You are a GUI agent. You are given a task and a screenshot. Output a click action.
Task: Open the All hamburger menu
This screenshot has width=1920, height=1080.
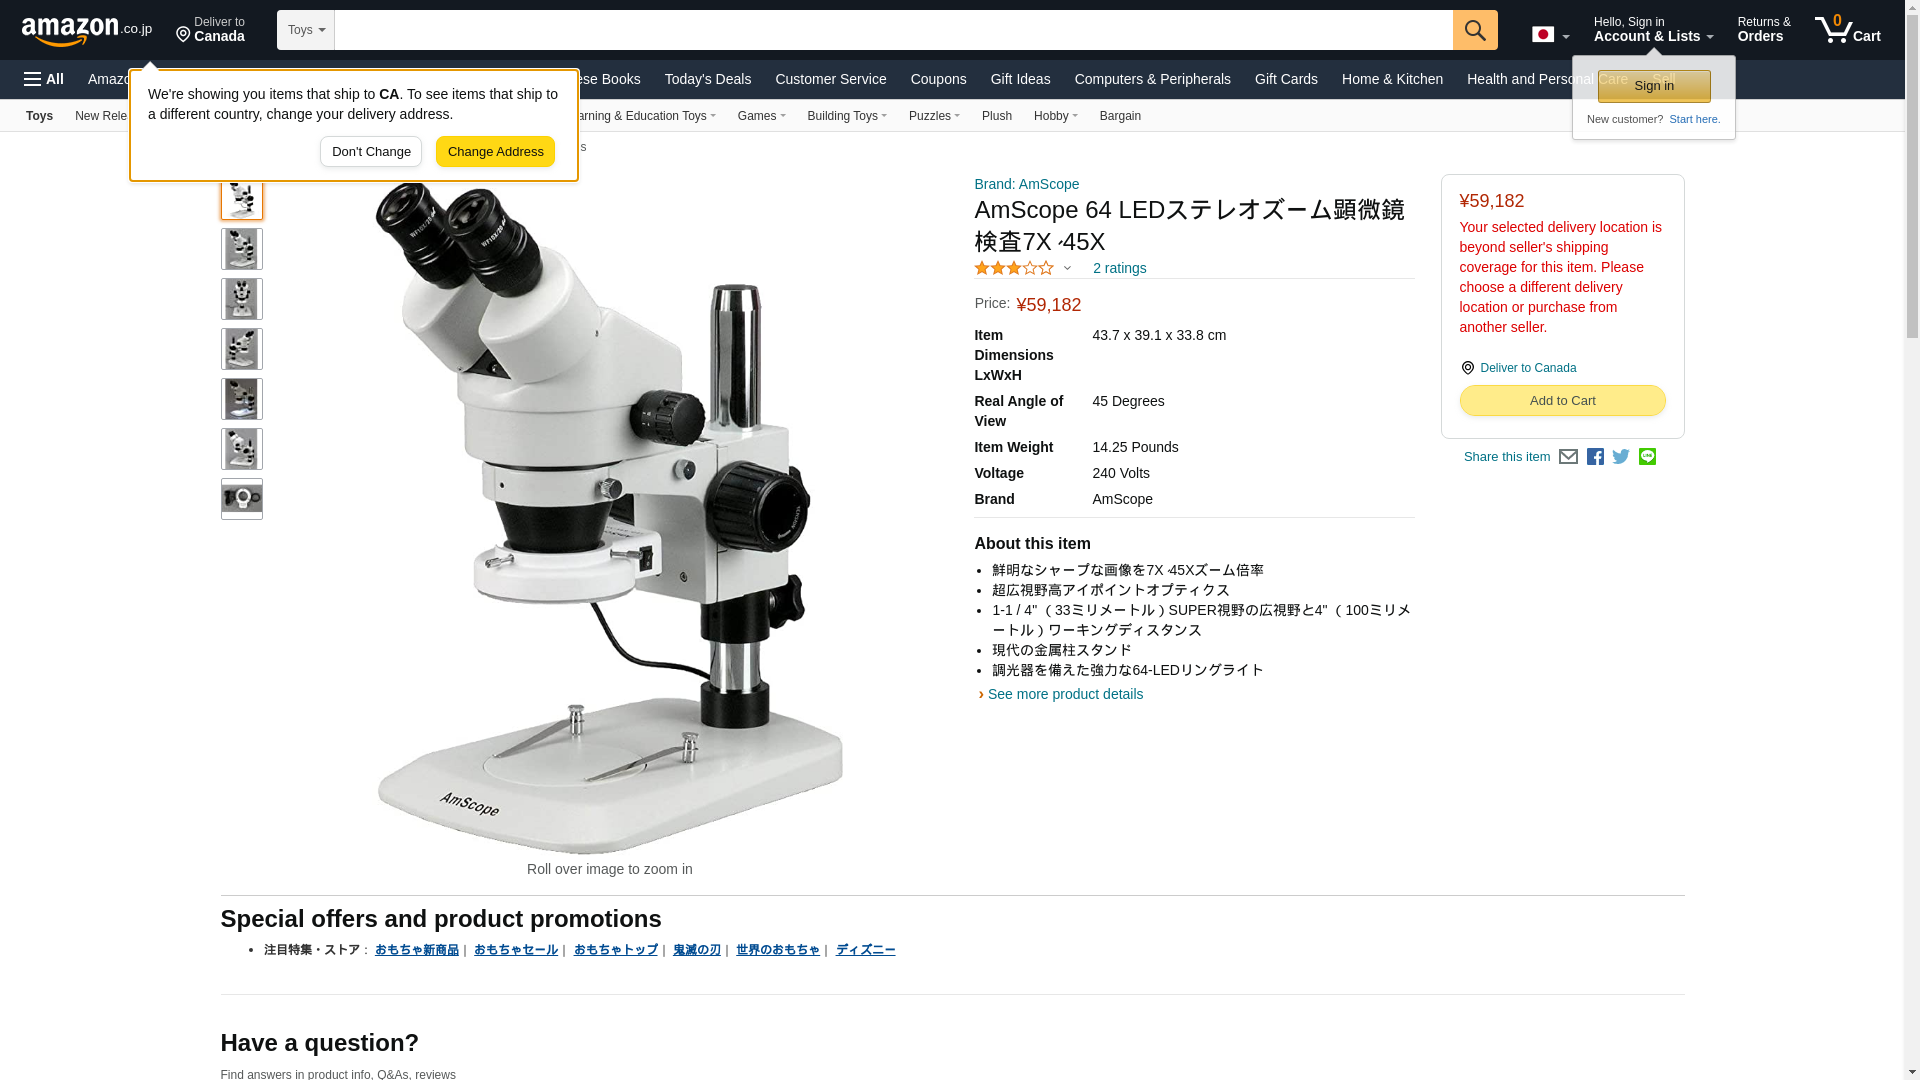(x=44, y=79)
